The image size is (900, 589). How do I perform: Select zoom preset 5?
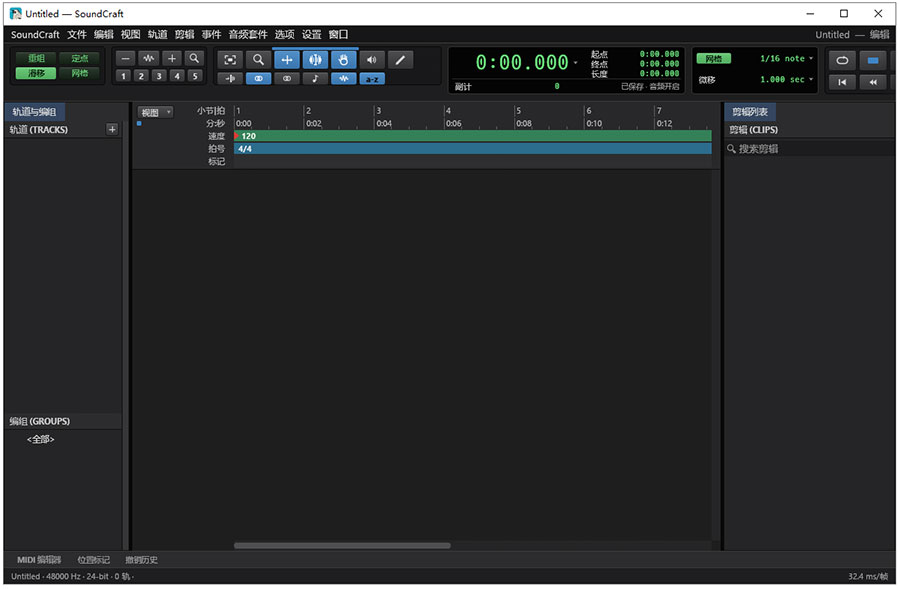195,76
